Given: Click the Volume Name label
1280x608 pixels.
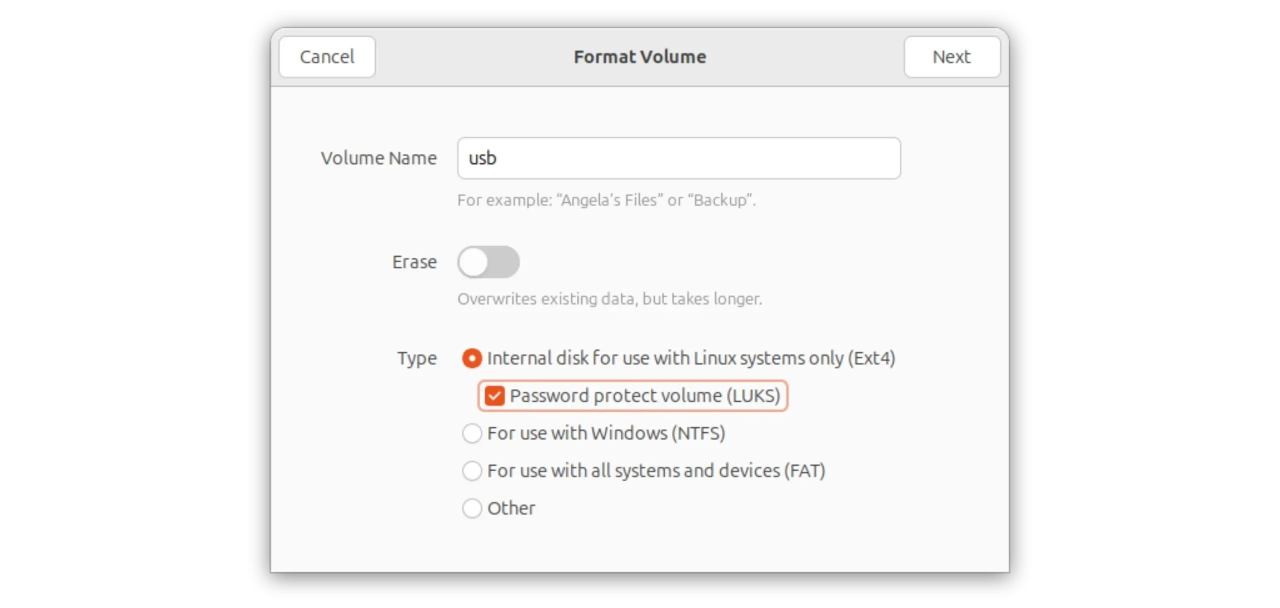Looking at the screenshot, I should point(378,158).
